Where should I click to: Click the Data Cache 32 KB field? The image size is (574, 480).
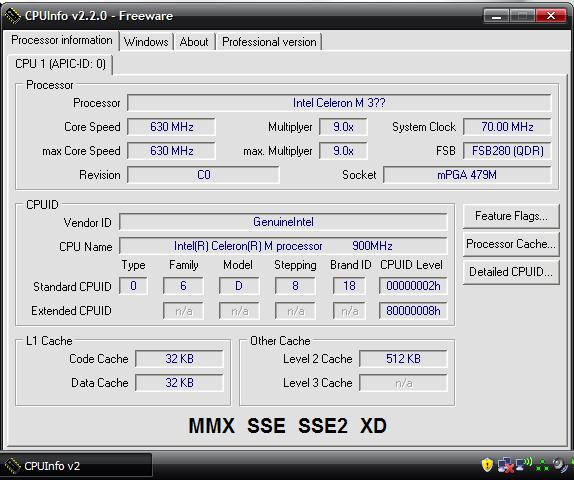tap(179, 383)
